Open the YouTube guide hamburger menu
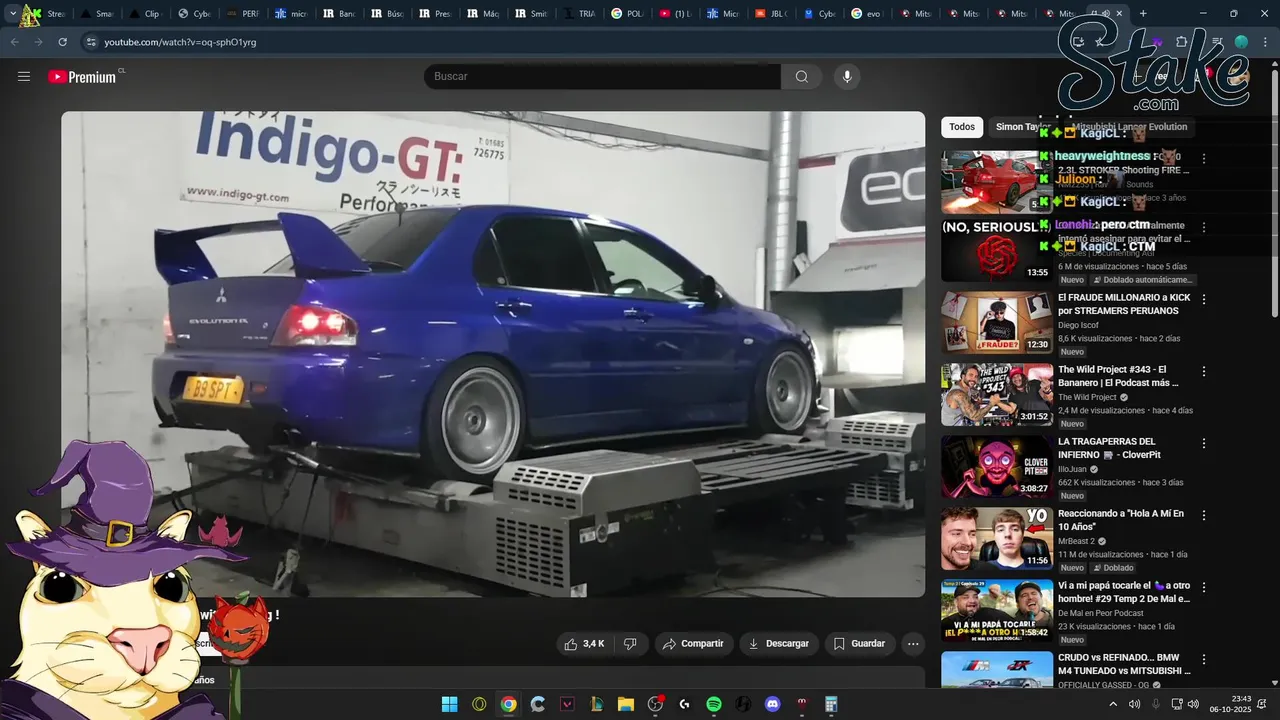 (24, 77)
